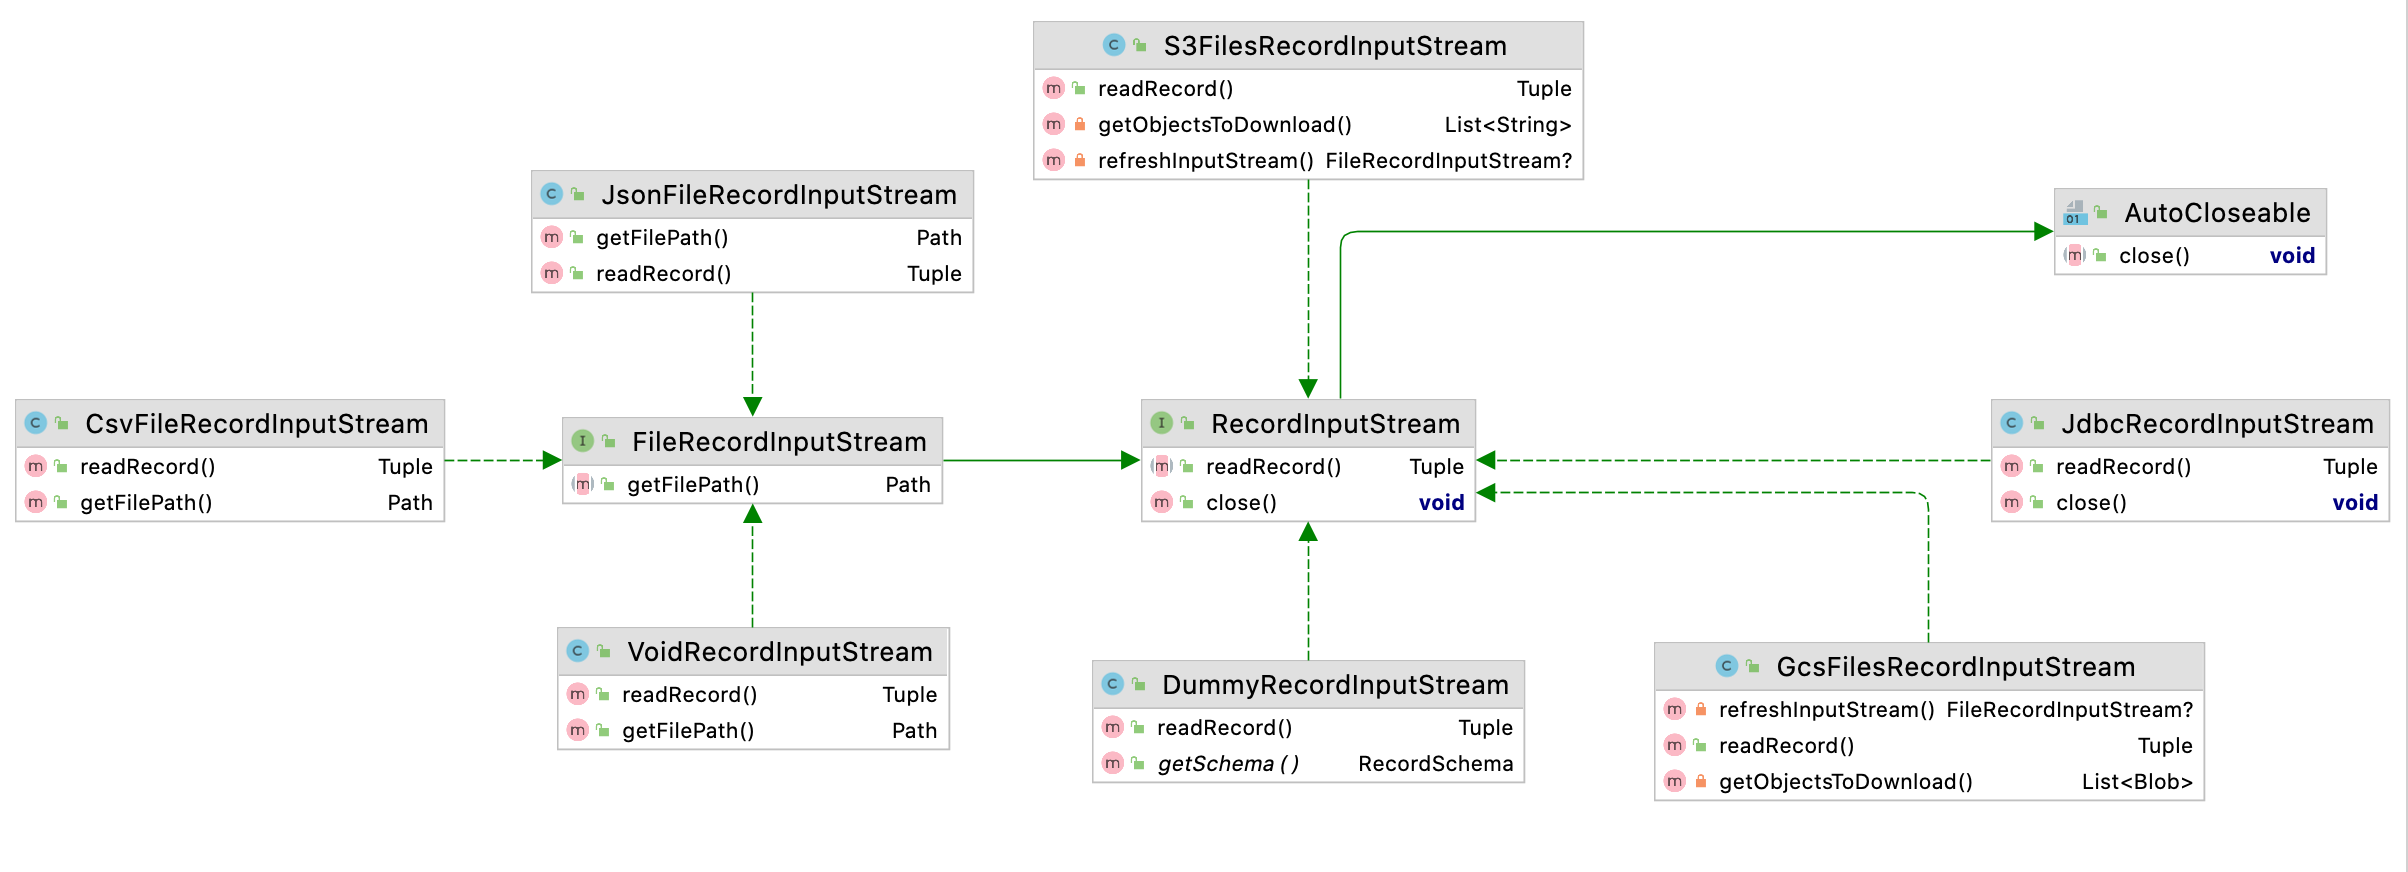Viewport: 2408px width, 872px height.
Task: Click the class icon of DummyRecordInputStream
Action: click(x=1113, y=684)
